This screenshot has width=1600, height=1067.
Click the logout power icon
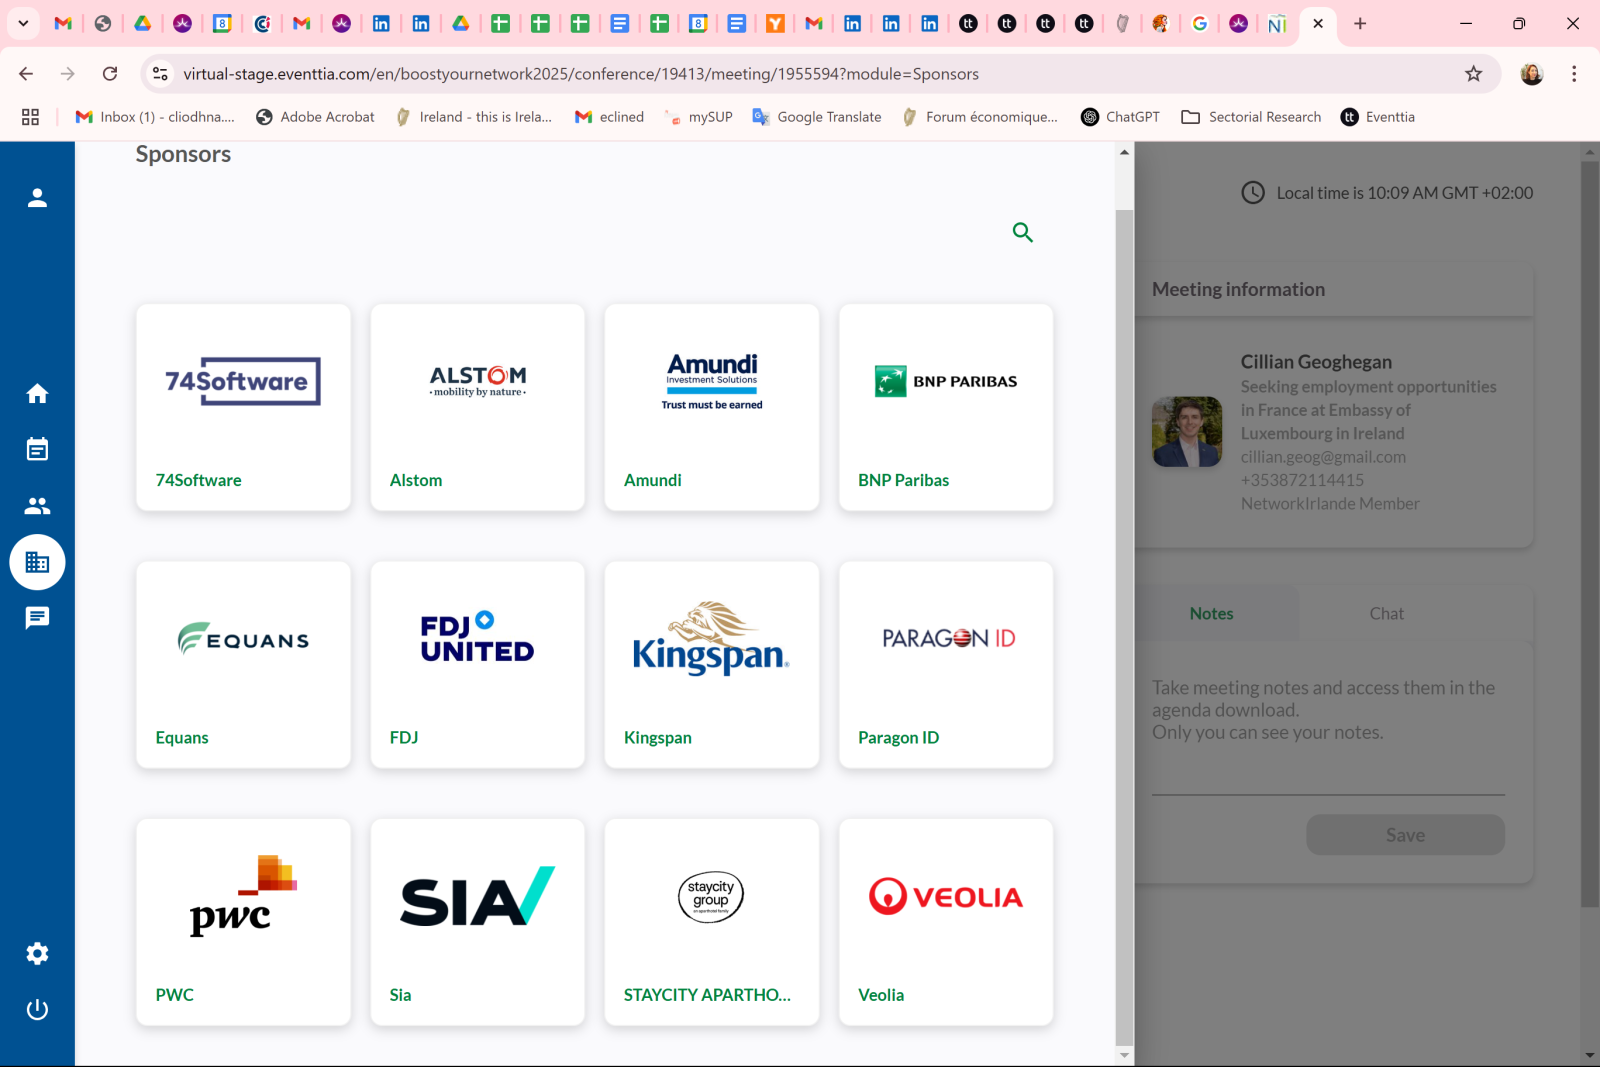coord(37,1010)
